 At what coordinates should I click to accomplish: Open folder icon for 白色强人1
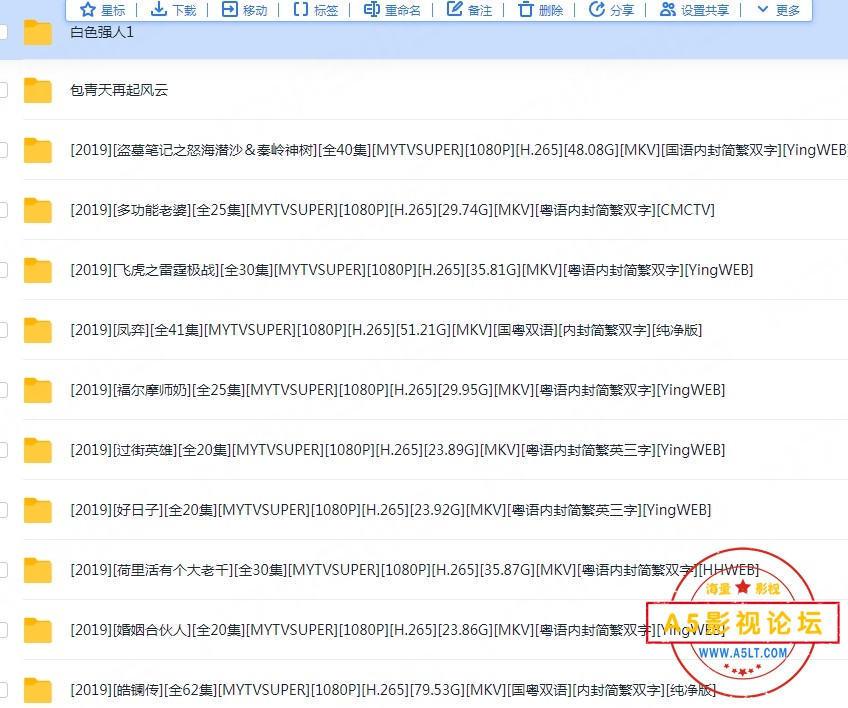click(37, 32)
